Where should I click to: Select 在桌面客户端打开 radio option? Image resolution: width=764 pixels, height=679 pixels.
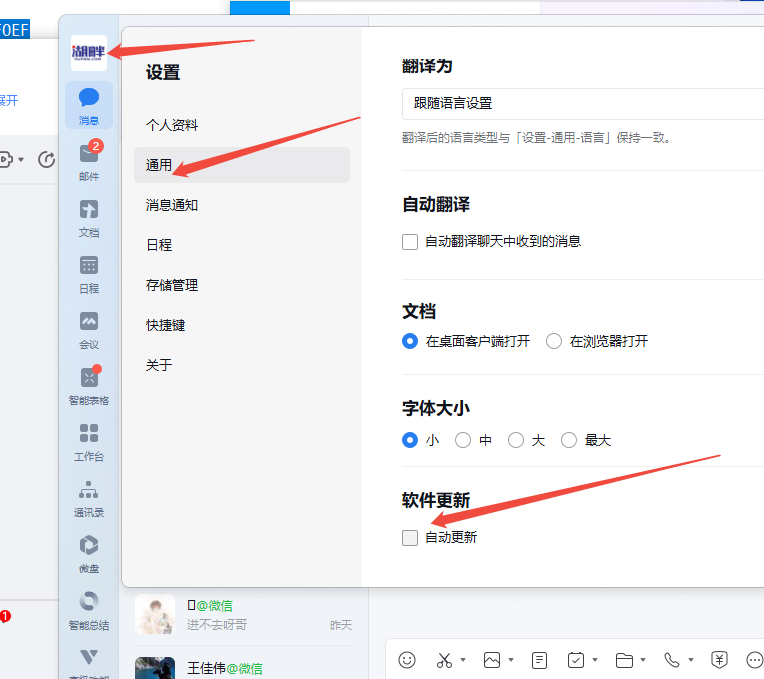point(410,341)
